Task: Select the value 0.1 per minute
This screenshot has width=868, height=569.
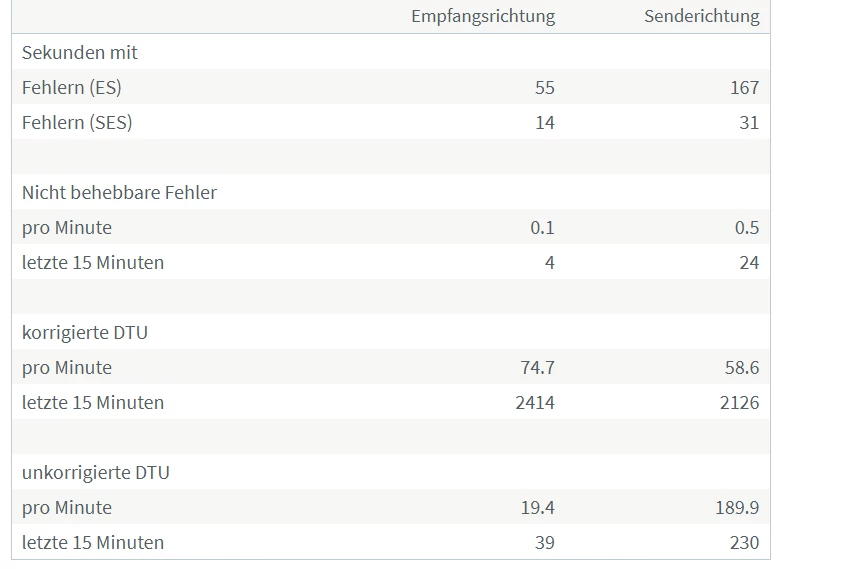Action: point(542,227)
